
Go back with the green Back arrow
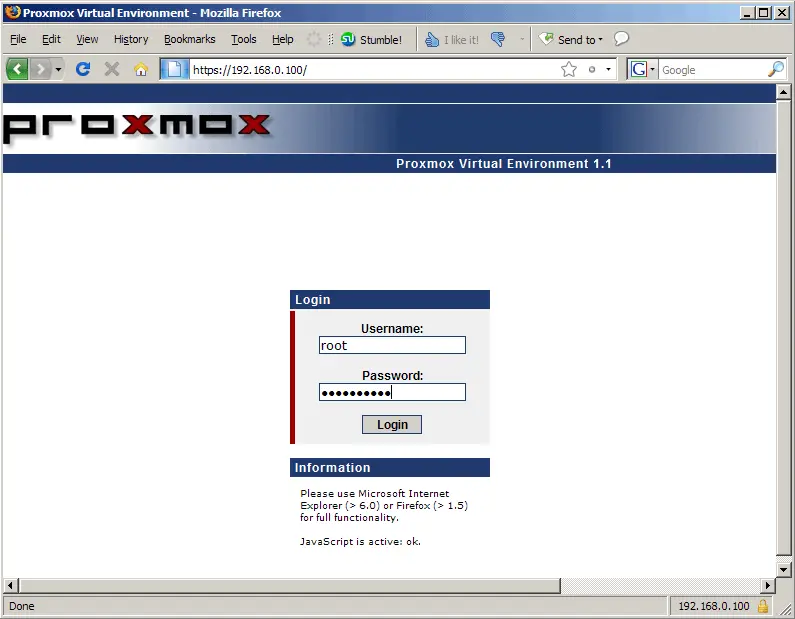point(17,68)
